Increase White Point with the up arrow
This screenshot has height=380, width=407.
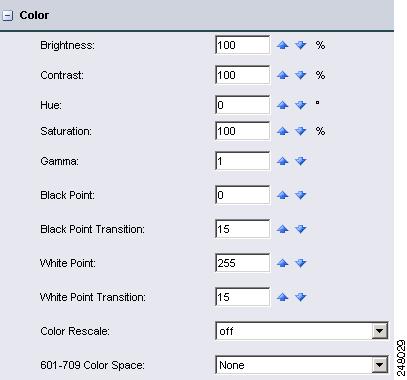282,263
